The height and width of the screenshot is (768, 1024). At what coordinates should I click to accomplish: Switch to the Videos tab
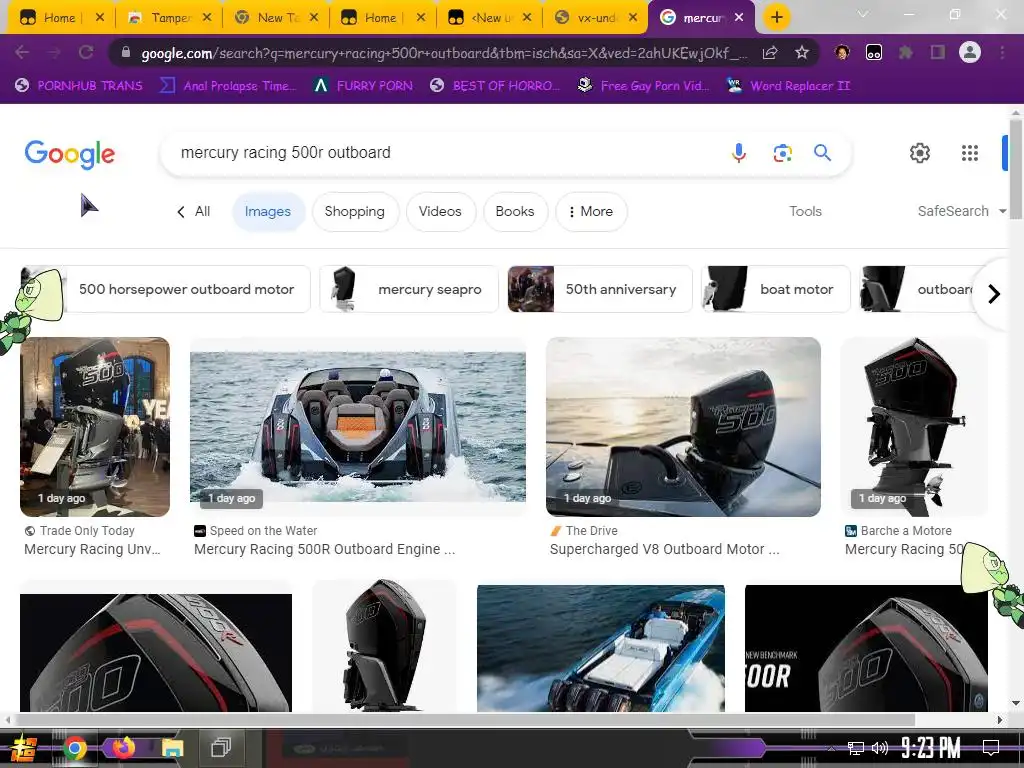click(440, 212)
